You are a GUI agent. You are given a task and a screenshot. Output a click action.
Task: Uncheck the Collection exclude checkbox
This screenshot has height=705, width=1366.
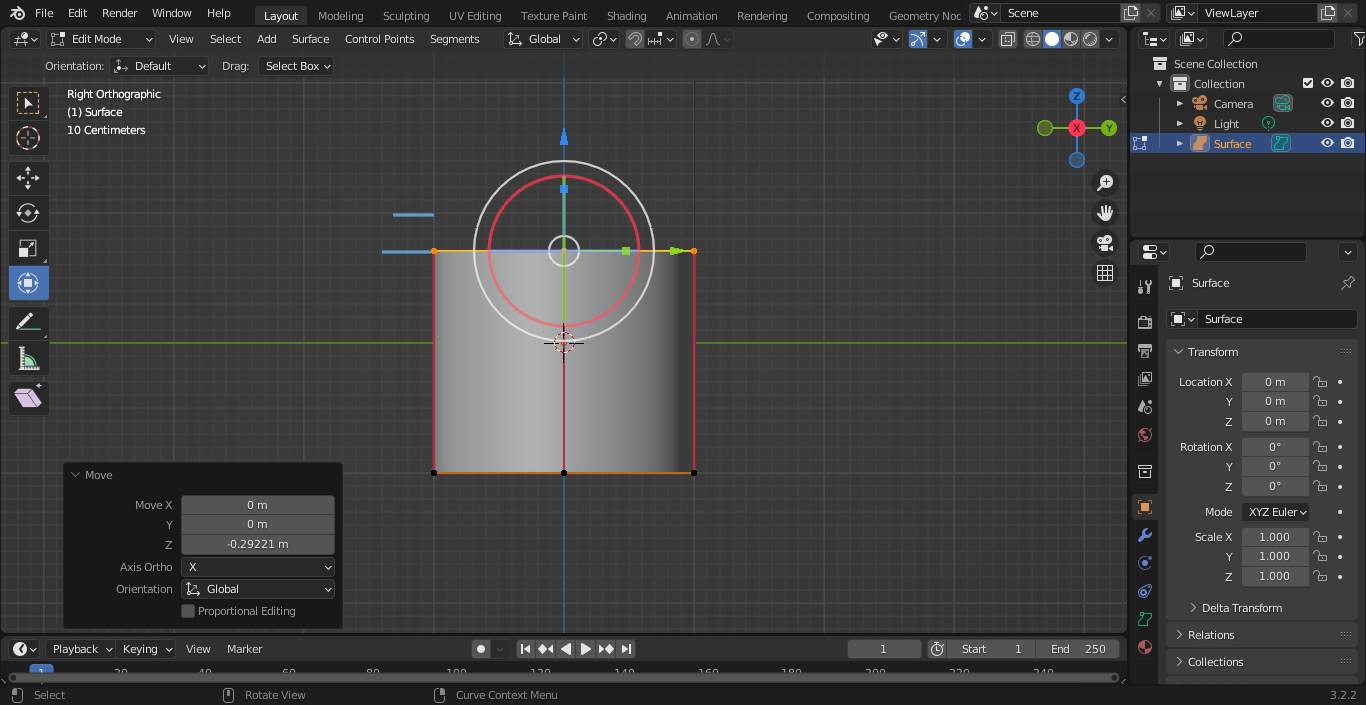pyautogui.click(x=1307, y=83)
